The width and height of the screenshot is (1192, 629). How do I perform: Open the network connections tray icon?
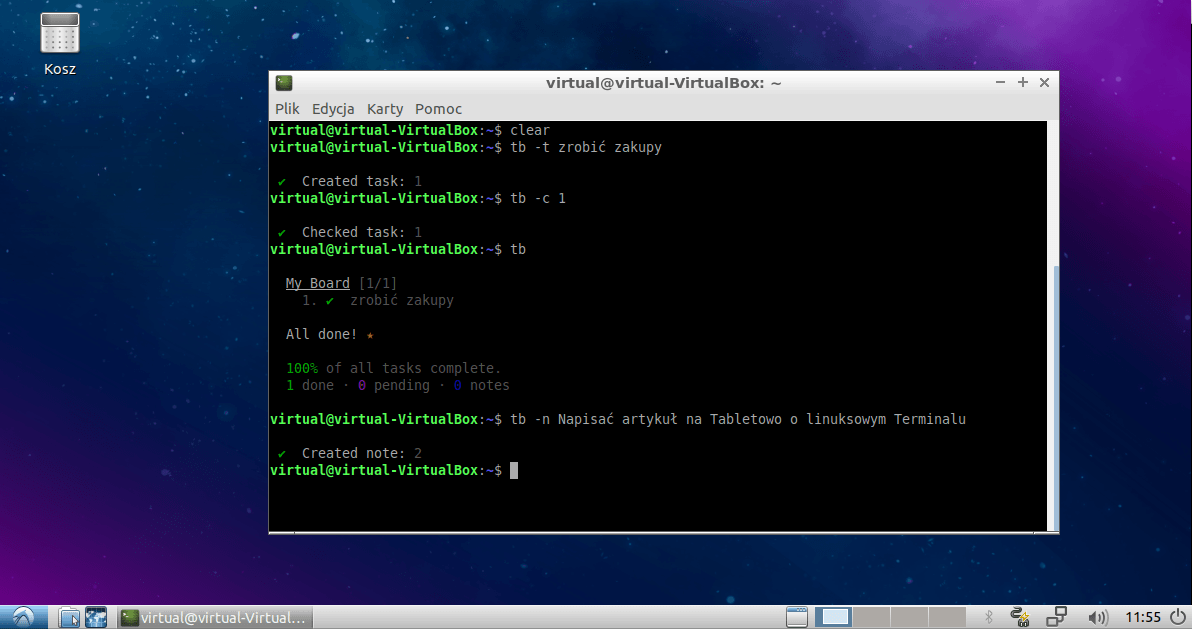click(1057, 617)
